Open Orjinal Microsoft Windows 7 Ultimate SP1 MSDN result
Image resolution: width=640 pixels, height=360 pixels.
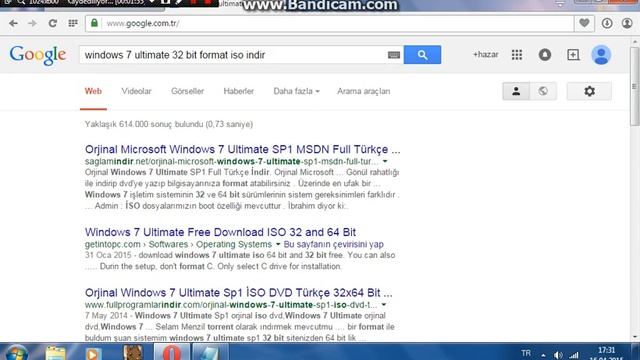coord(242,149)
